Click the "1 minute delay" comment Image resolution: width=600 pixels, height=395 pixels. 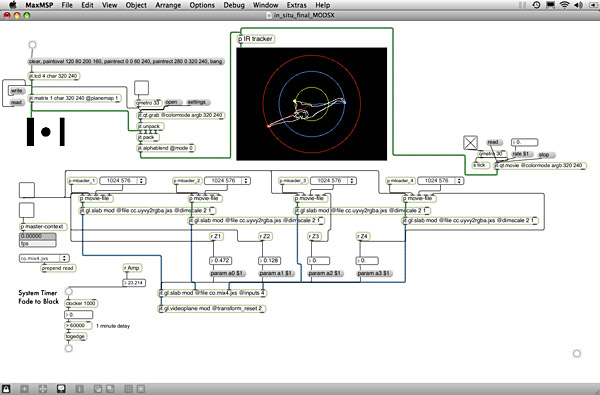(x=113, y=326)
